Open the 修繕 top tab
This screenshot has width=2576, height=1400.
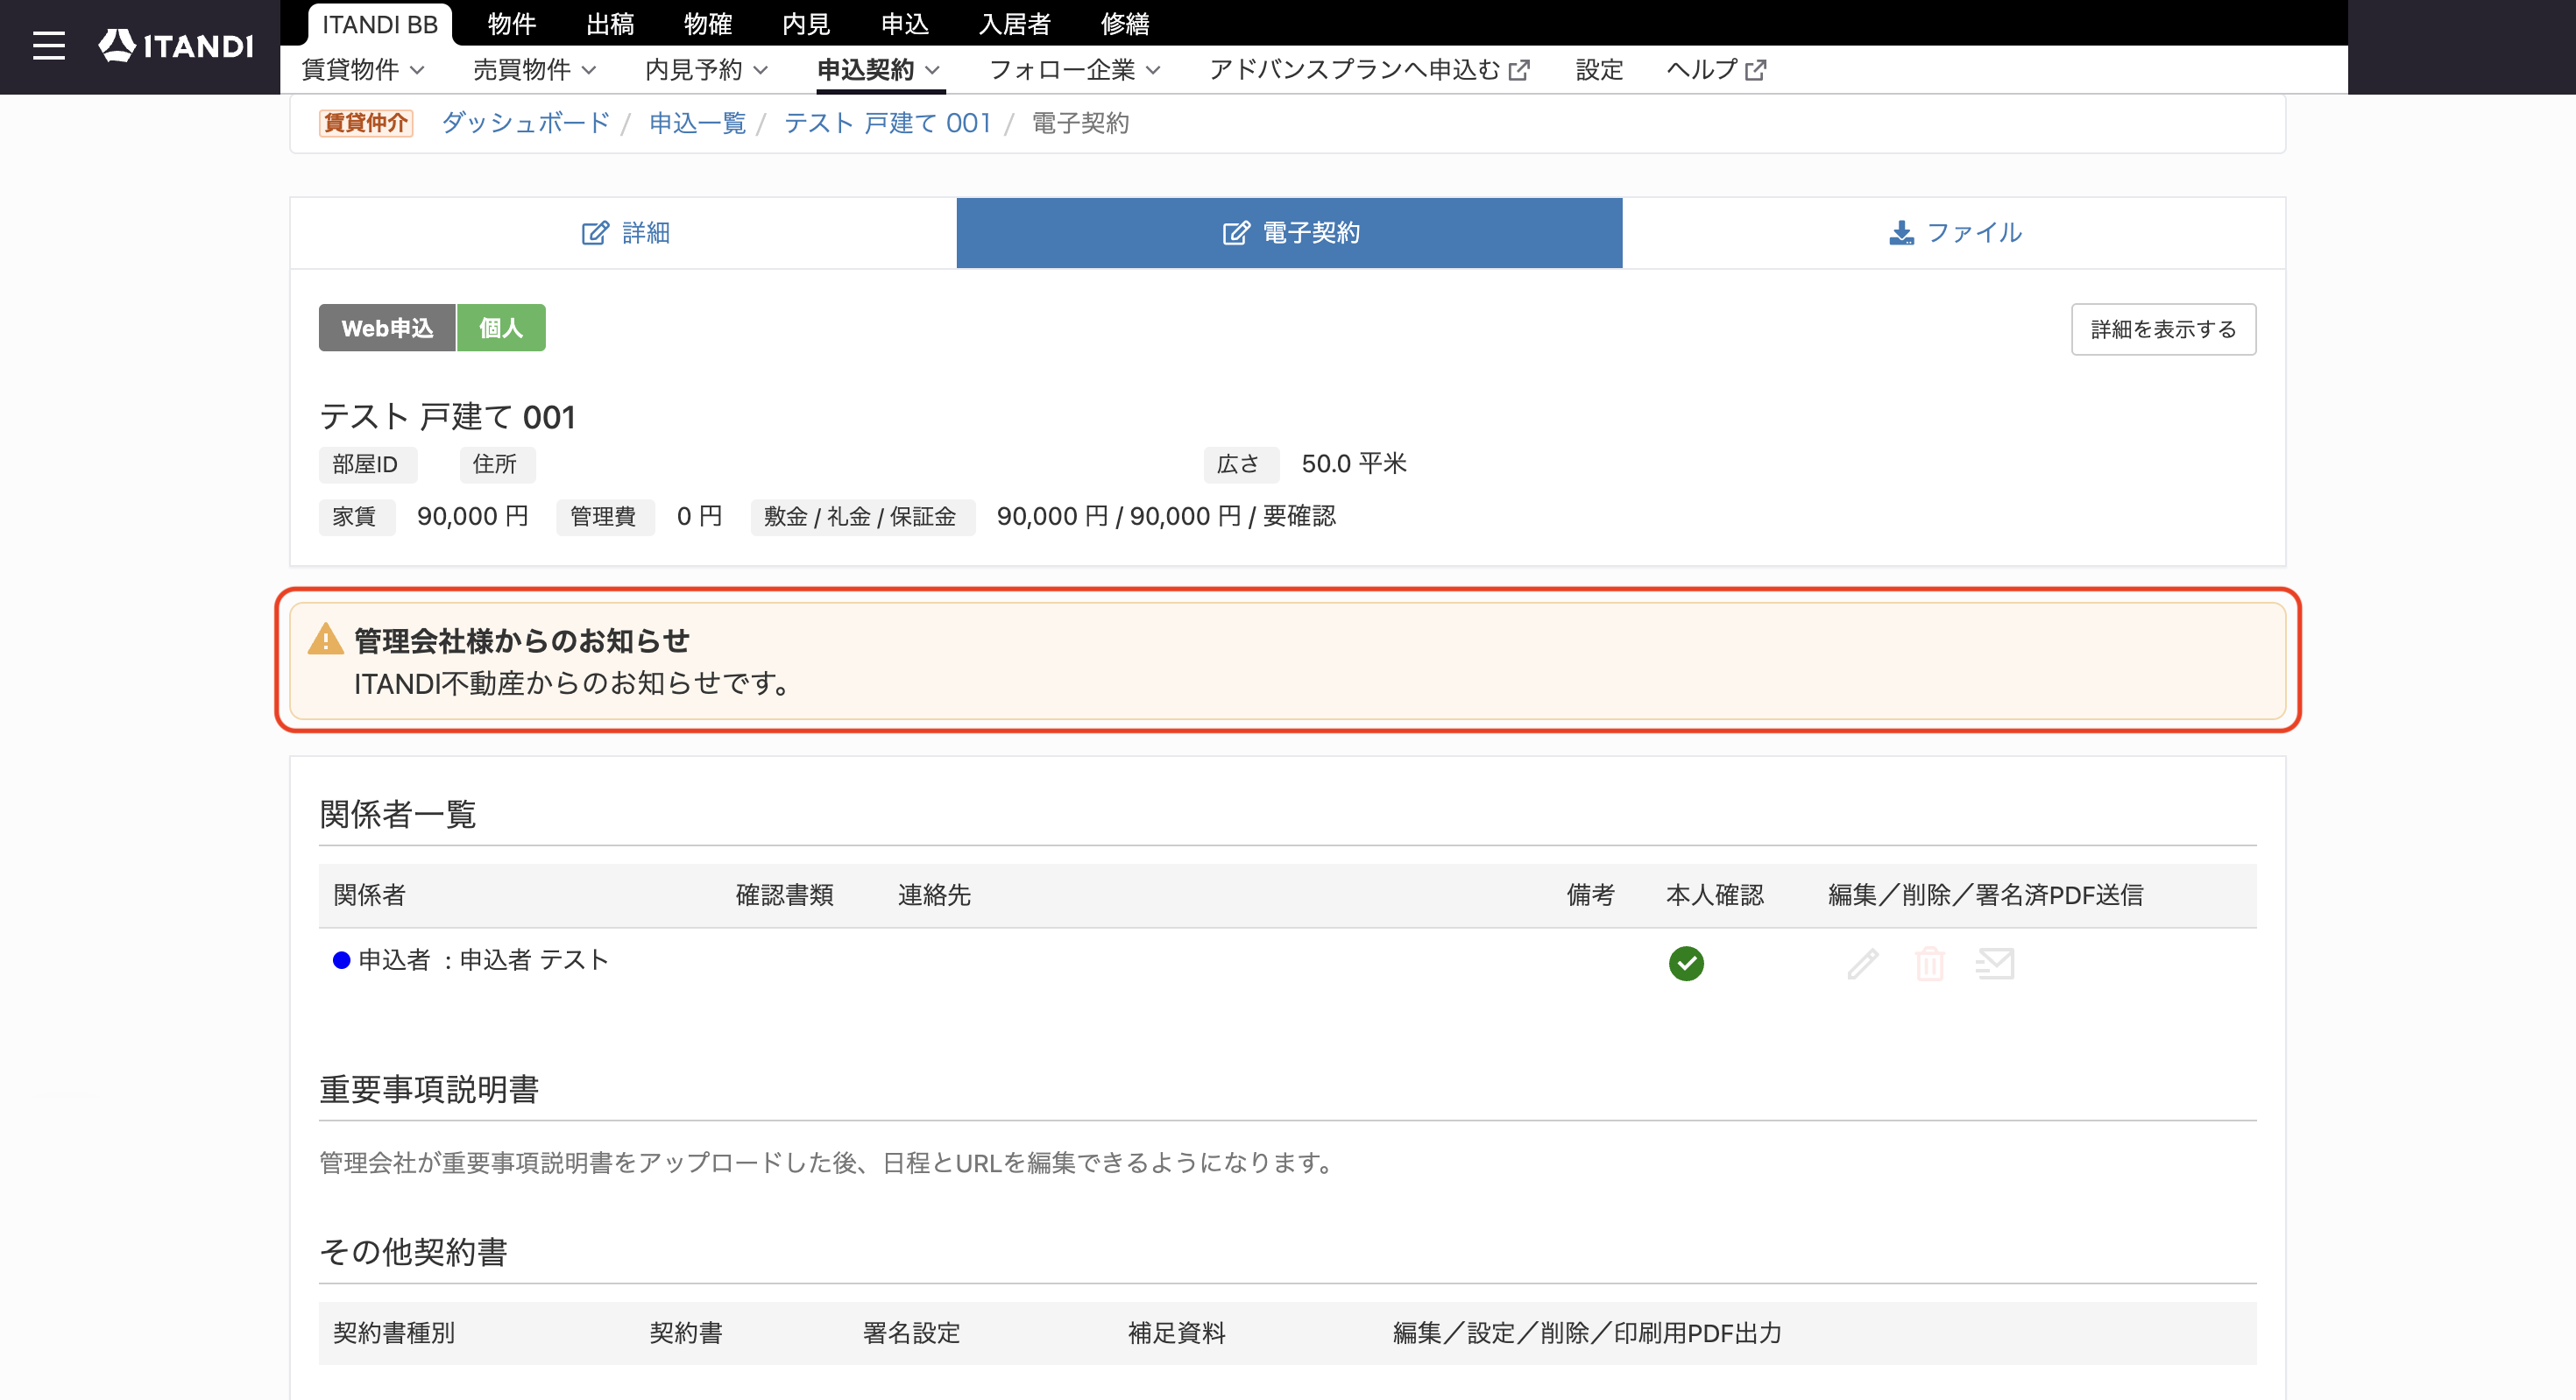pos(1125,24)
